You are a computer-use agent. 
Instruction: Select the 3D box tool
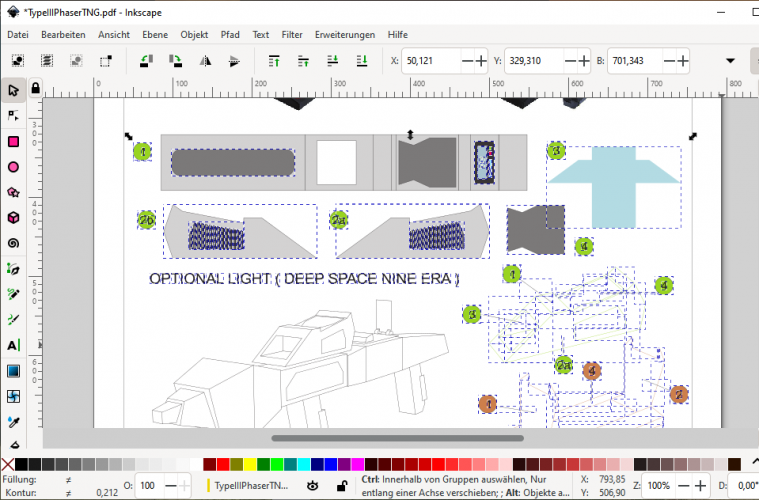[13, 218]
